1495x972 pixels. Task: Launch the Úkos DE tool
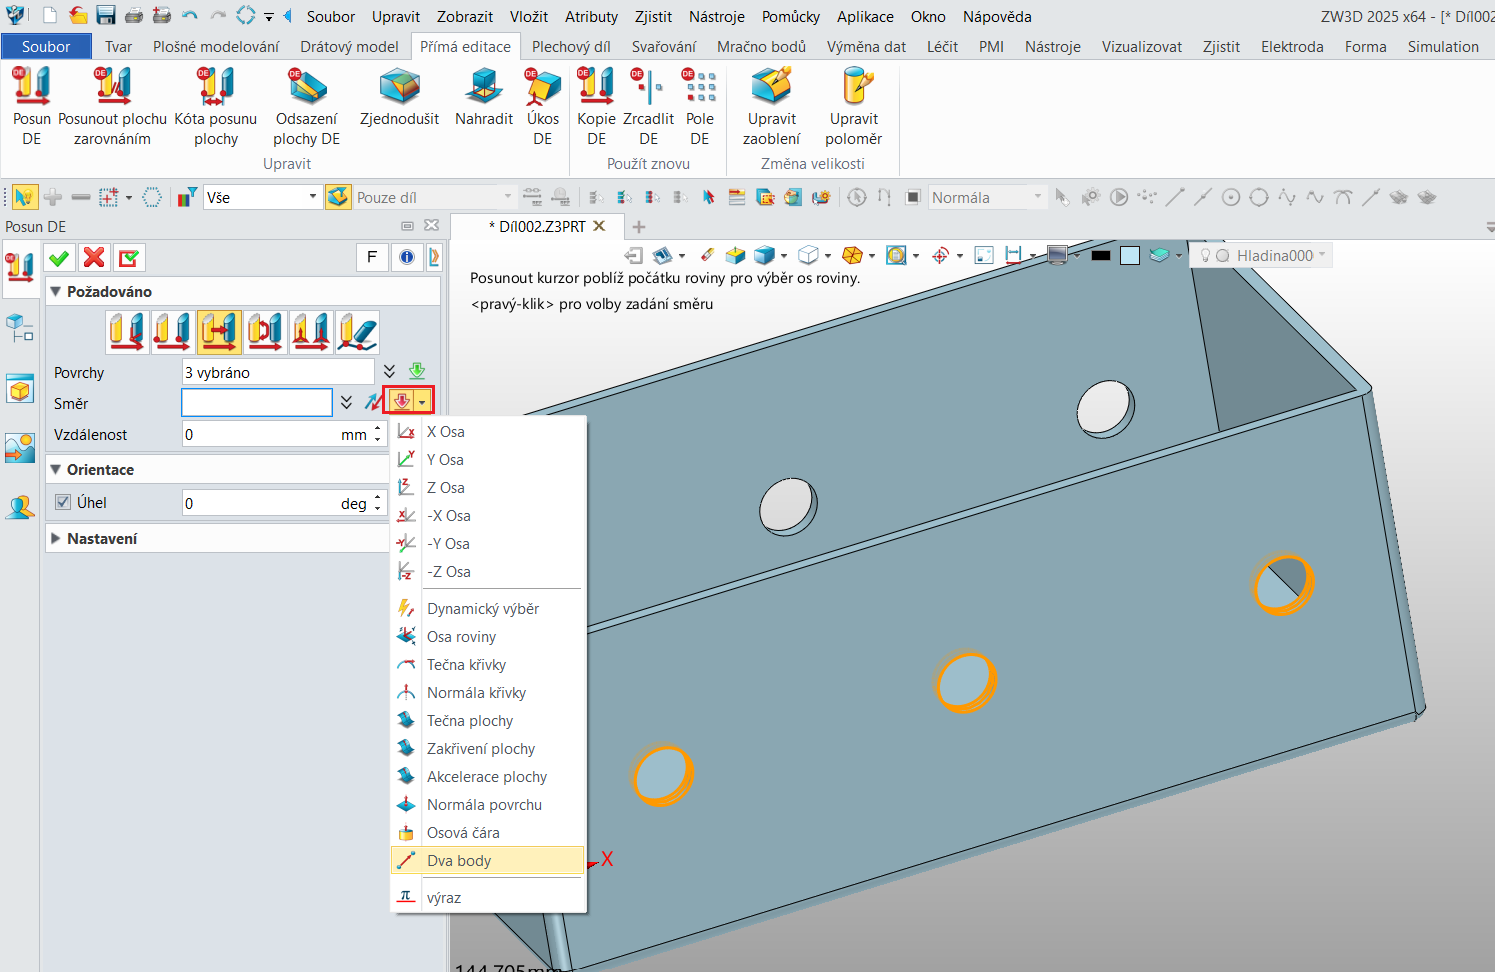[x=543, y=106]
